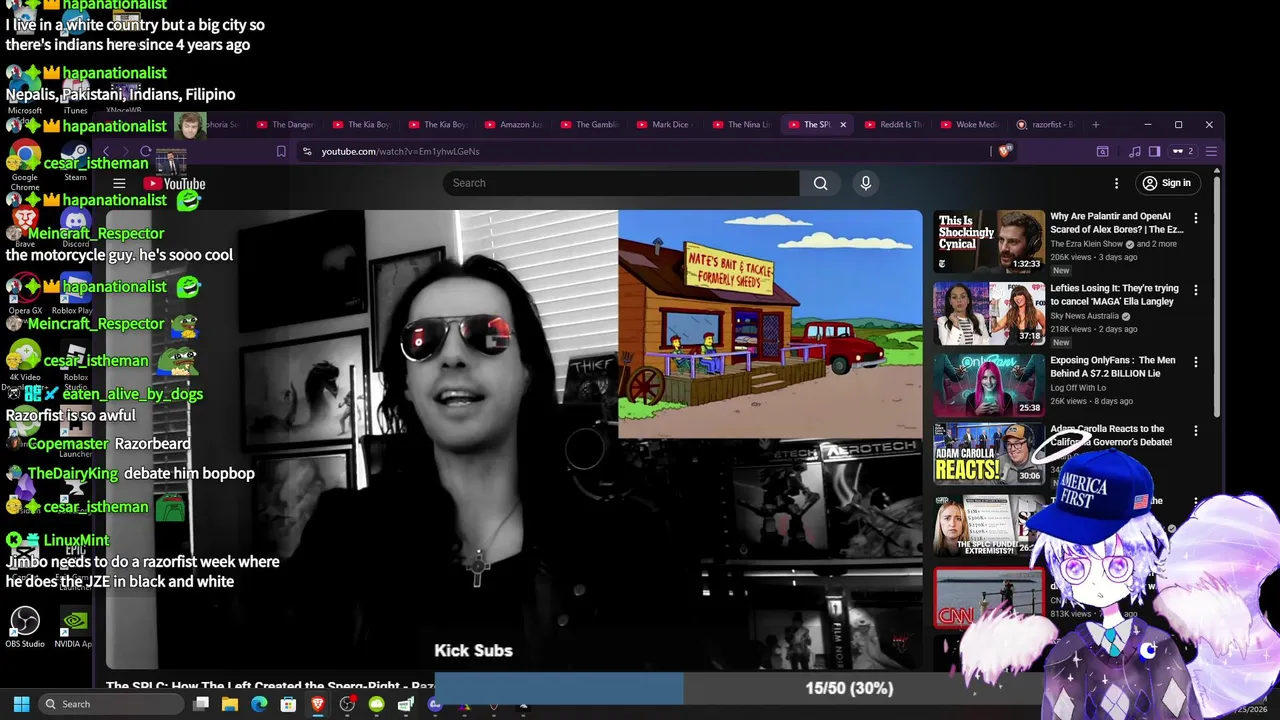Open options menu for Exposing OnlyFans video

(x=1195, y=362)
